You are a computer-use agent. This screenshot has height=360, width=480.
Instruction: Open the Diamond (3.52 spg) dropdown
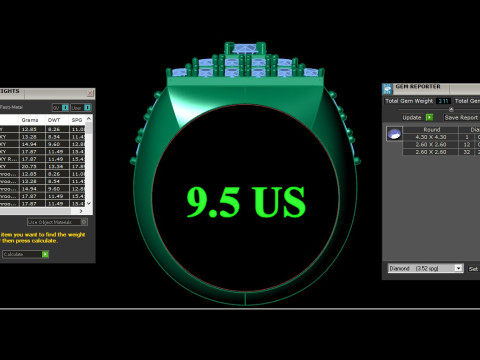click(x=426, y=268)
